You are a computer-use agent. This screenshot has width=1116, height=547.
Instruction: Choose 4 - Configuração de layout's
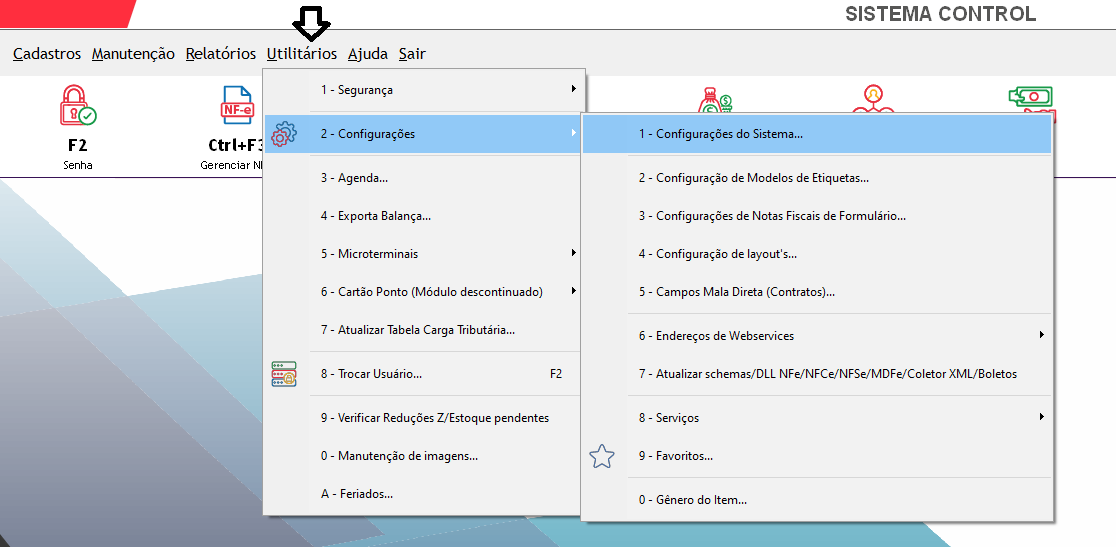click(x=817, y=253)
